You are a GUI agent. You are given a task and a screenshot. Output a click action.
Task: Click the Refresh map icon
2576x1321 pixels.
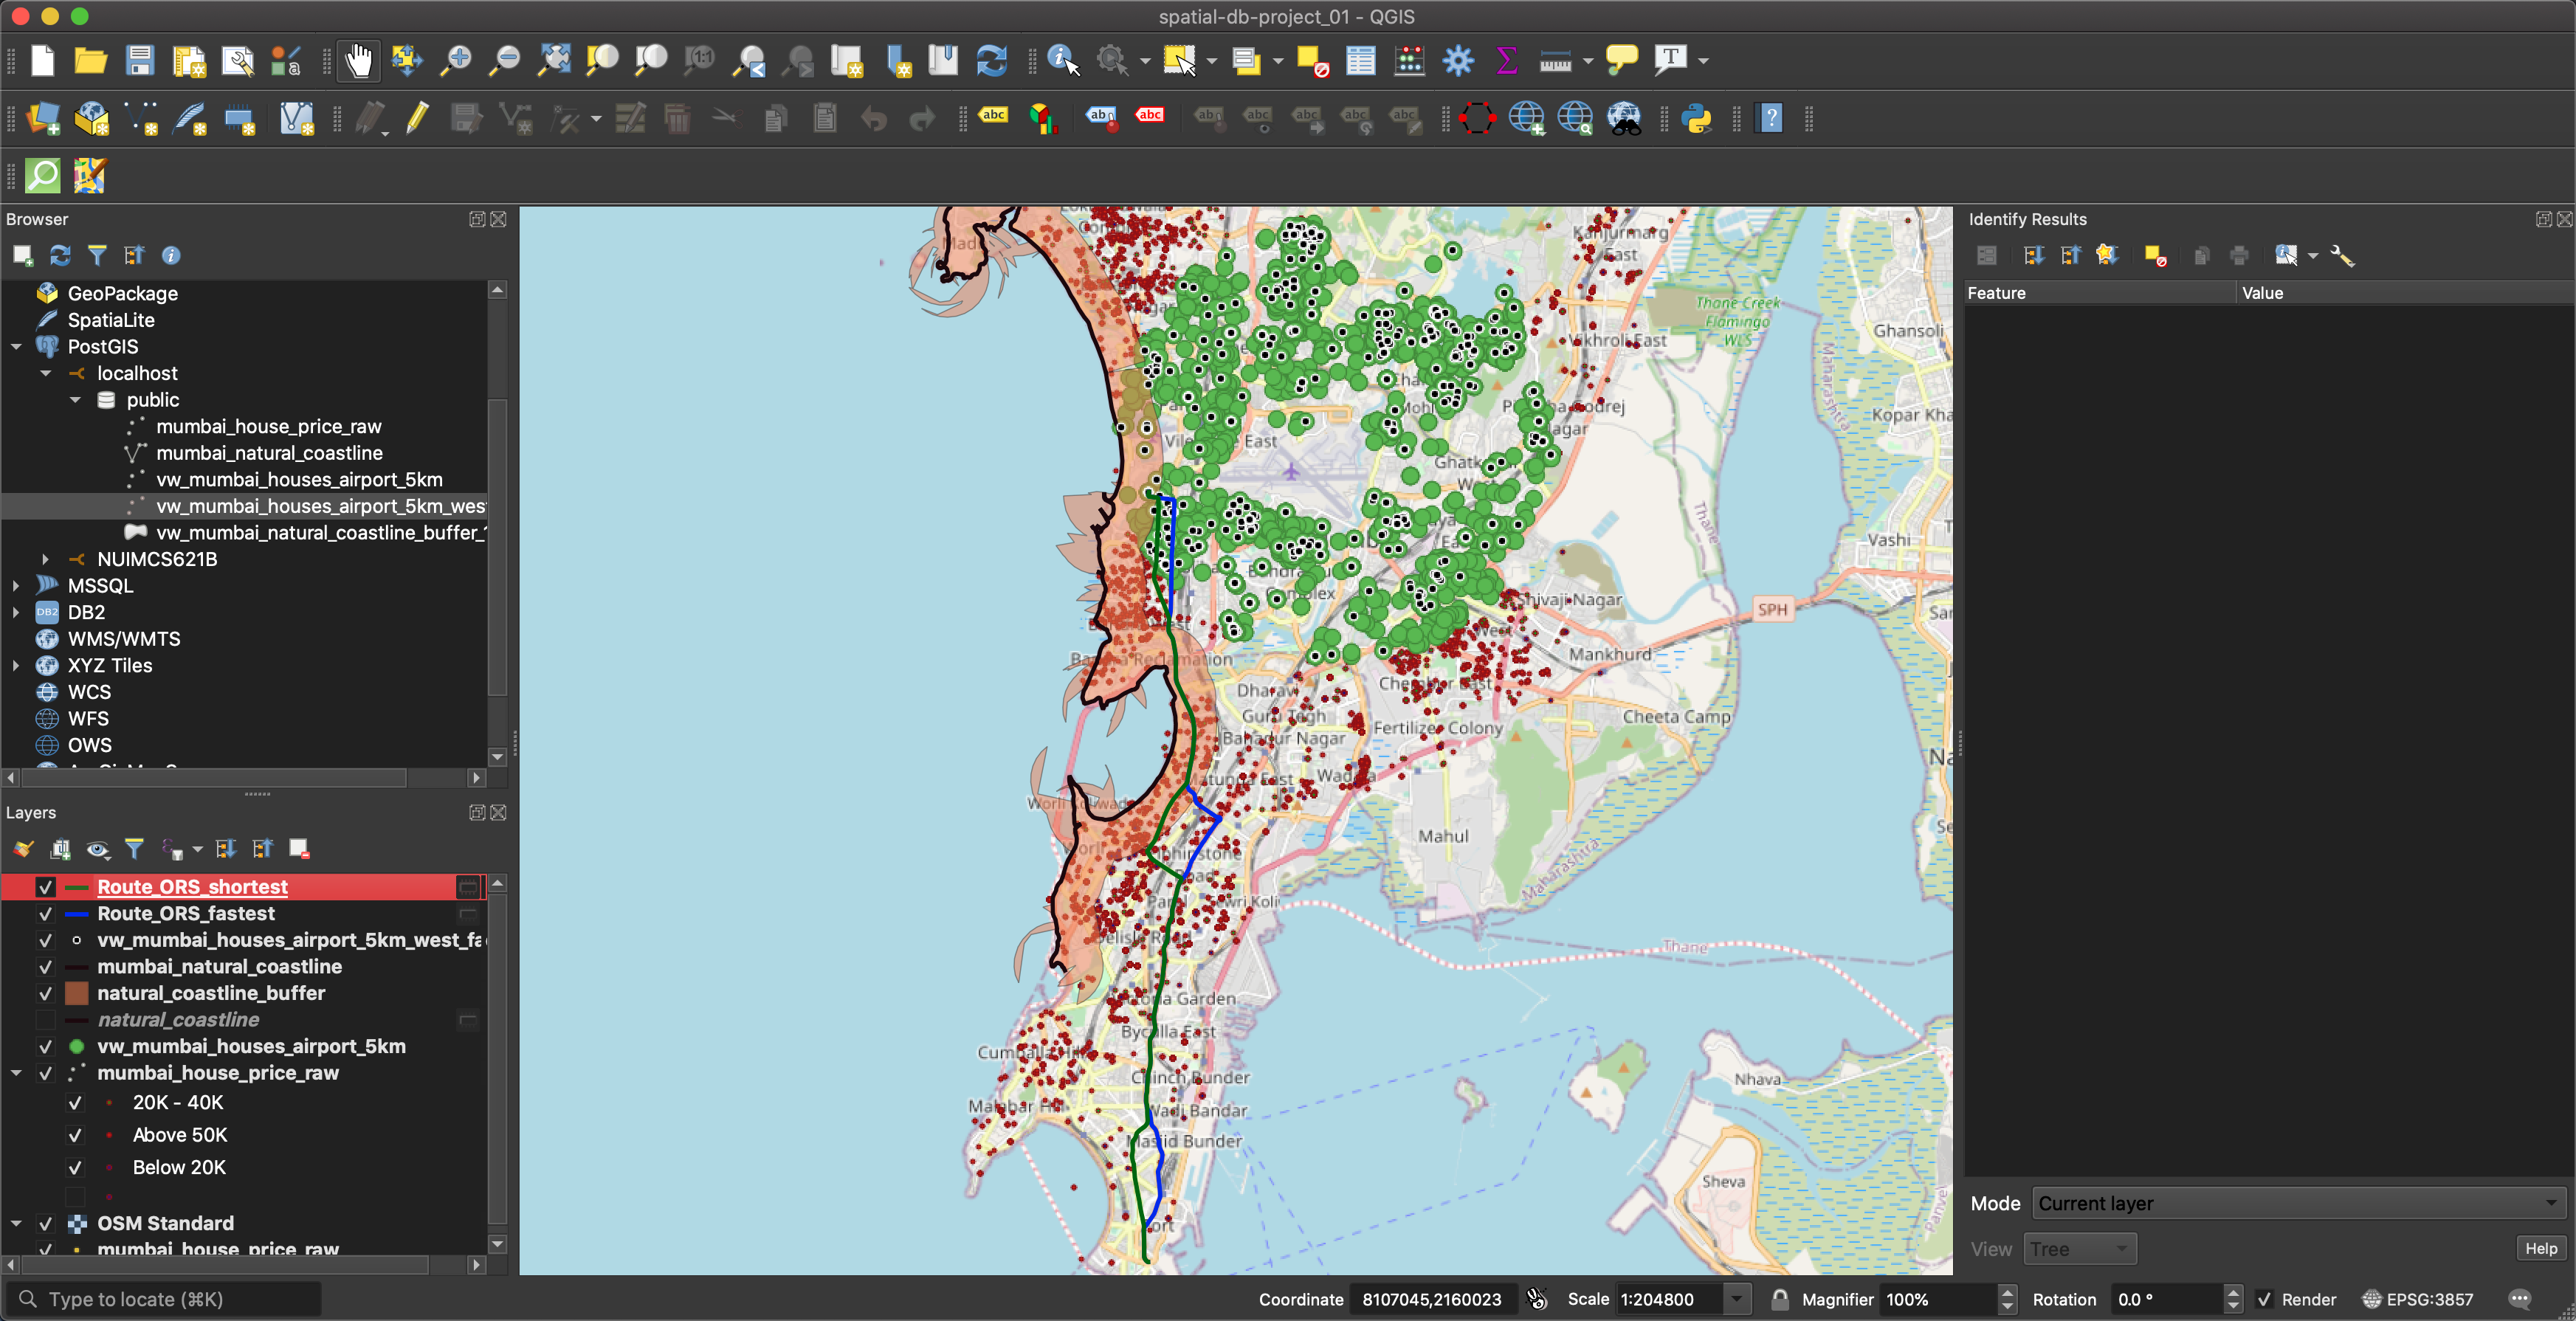pyautogui.click(x=991, y=61)
